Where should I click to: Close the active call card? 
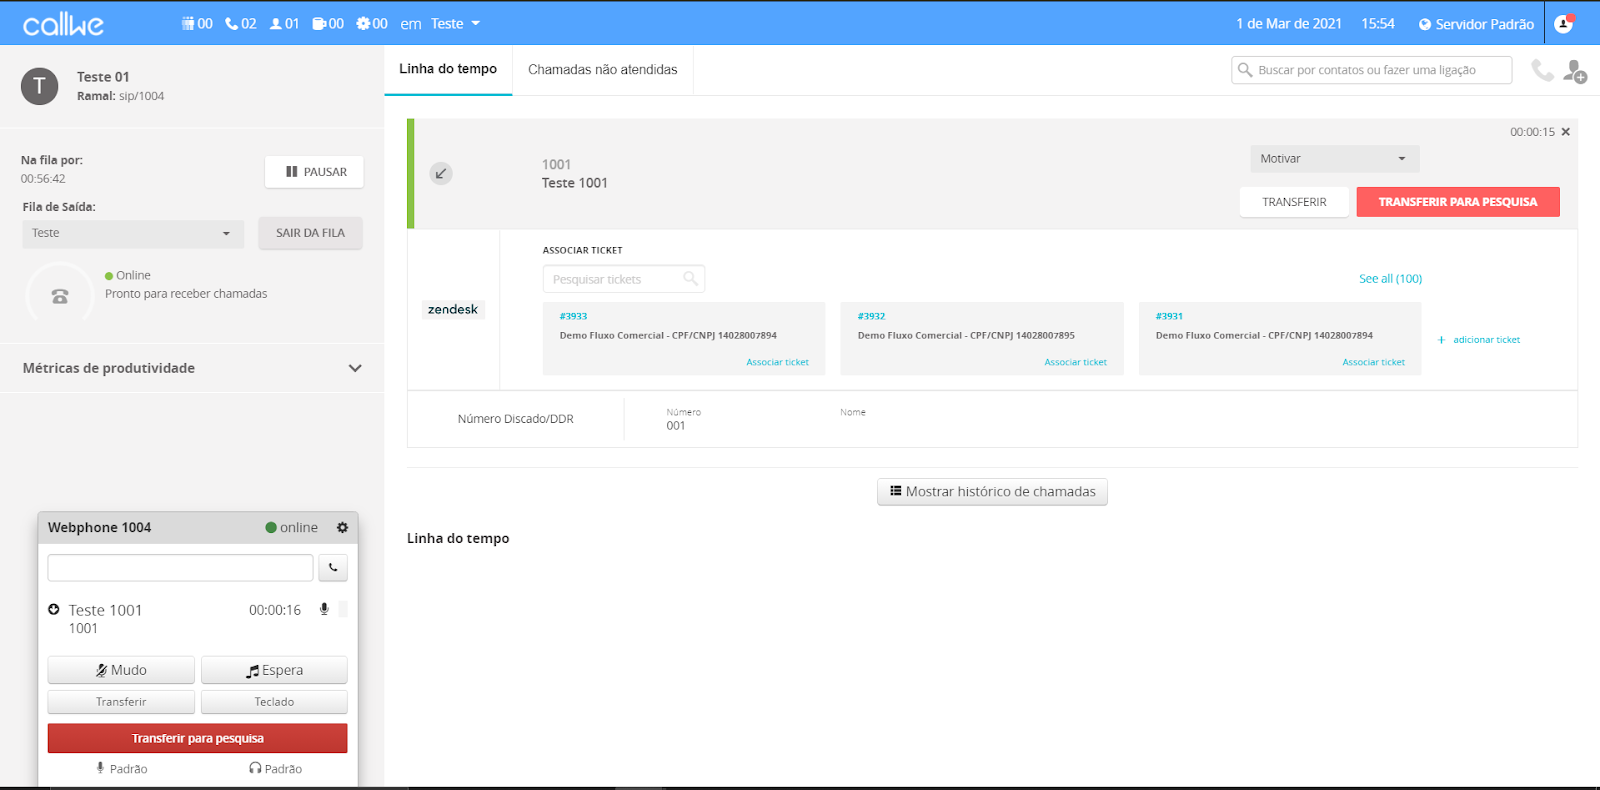click(x=1566, y=132)
